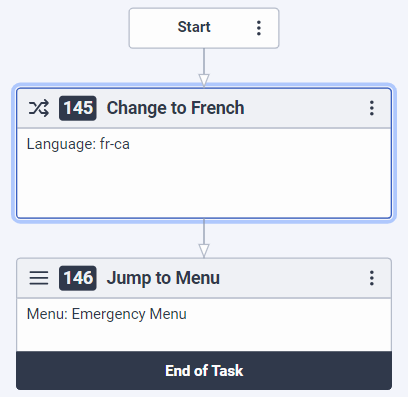Open the Change to French kebab menu
The image size is (408, 397).
coord(372,108)
